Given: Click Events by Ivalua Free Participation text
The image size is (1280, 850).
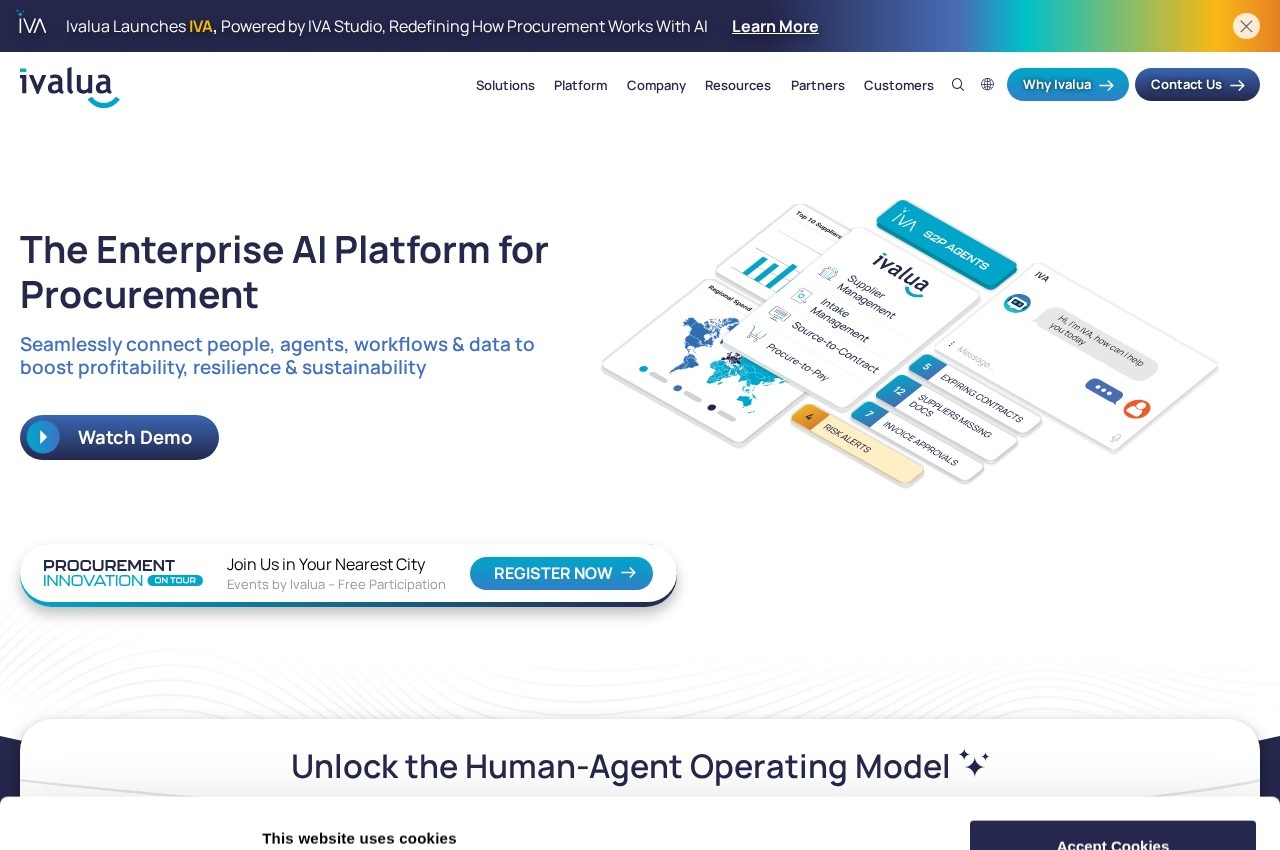Looking at the screenshot, I should click(x=336, y=585).
